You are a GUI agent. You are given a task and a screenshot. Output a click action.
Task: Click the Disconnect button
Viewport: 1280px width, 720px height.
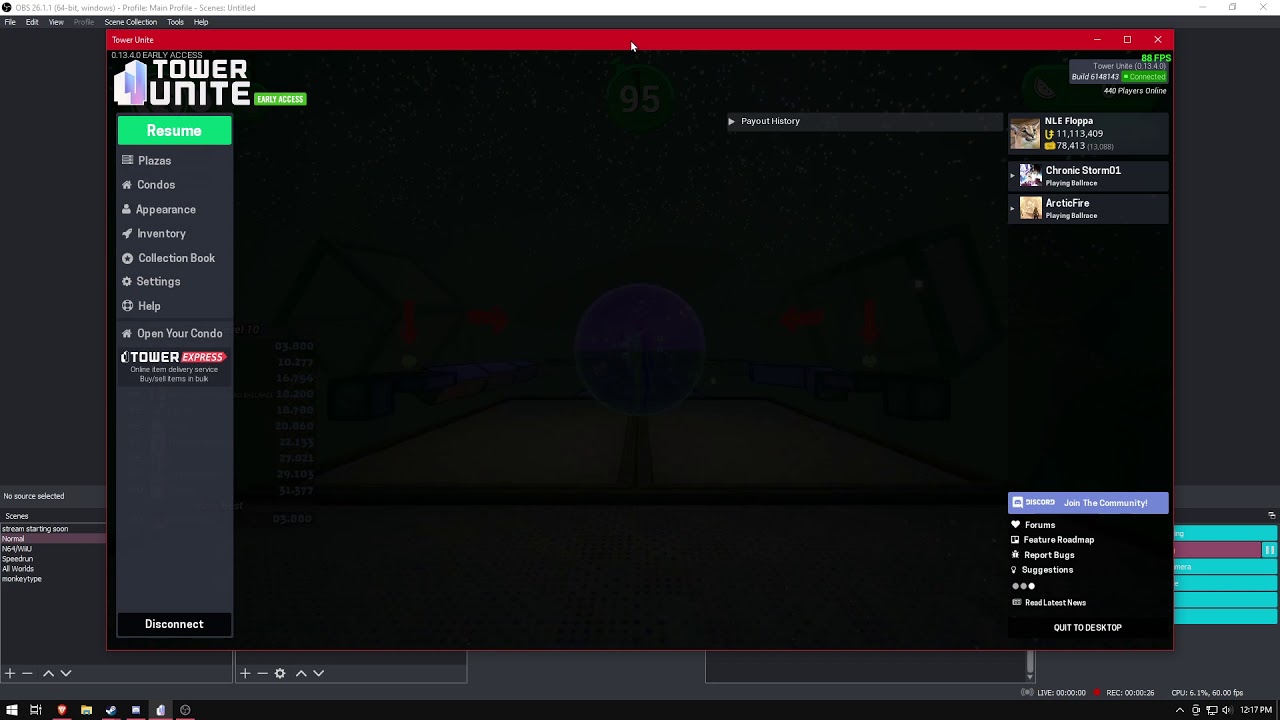(174, 624)
